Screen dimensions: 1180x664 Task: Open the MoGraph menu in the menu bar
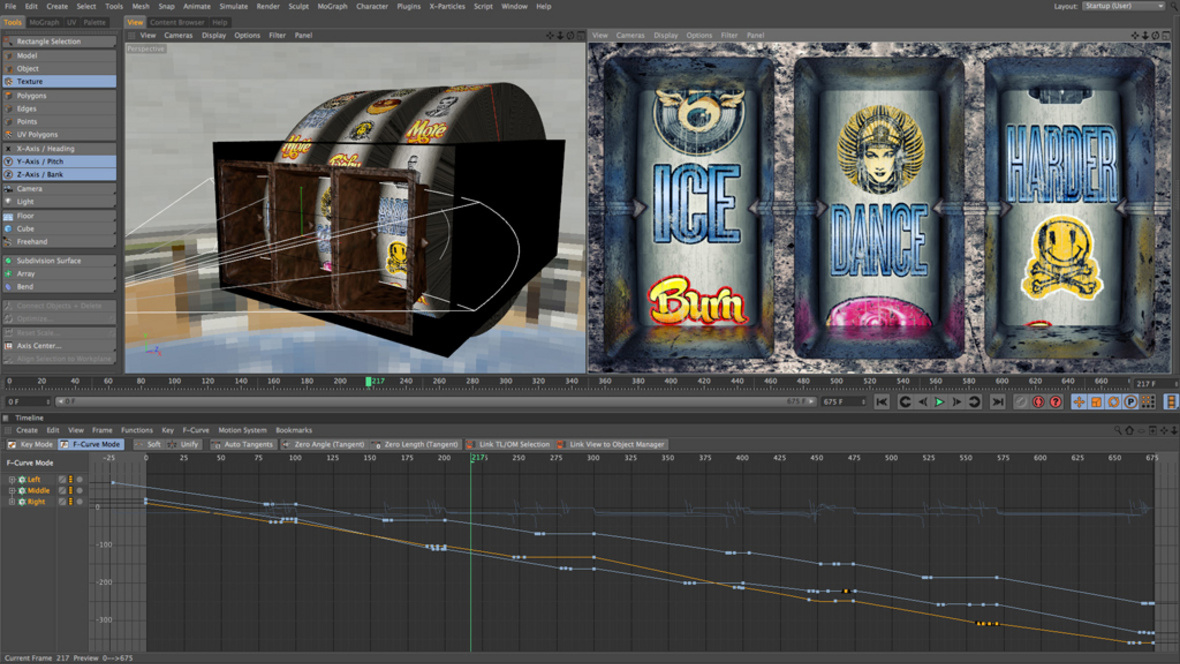click(x=332, y=6)
